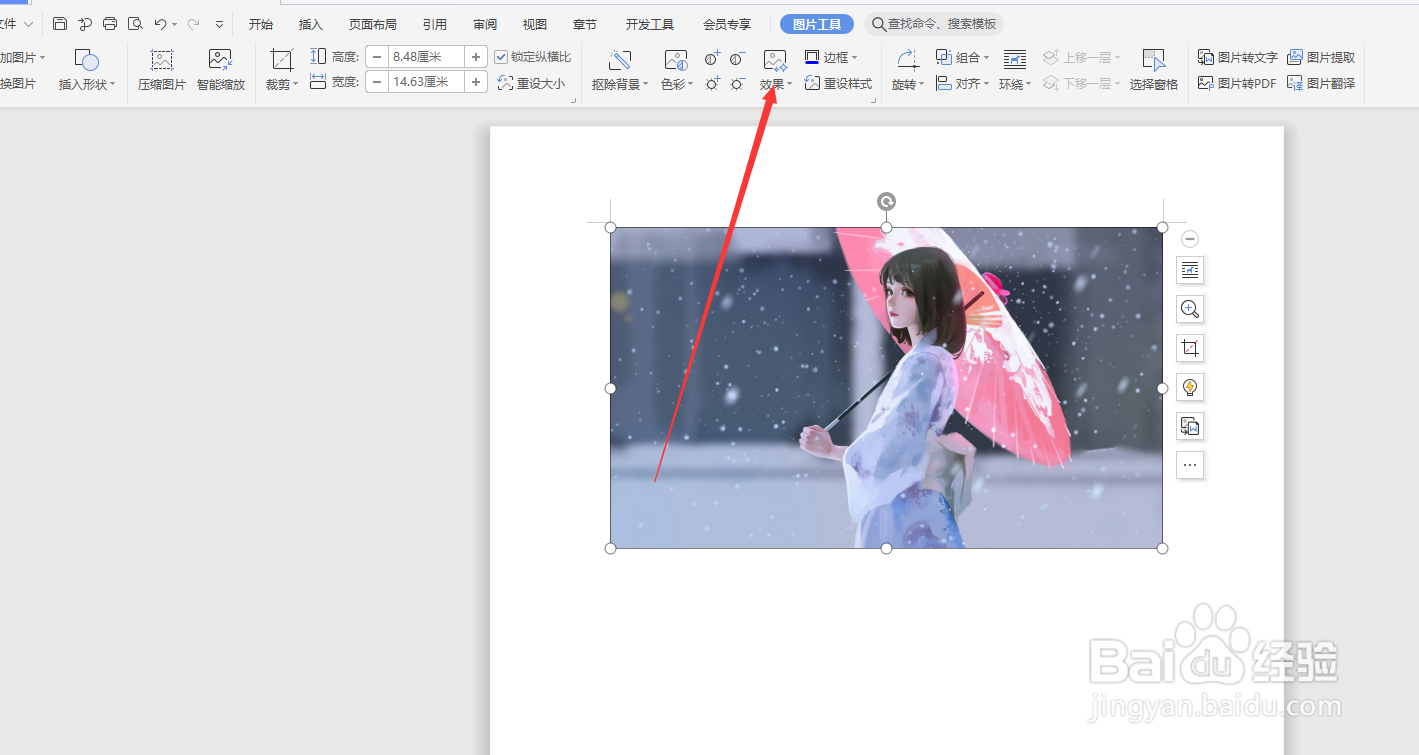
Task: Click 图片转PDF button
Action: [x=1238, y=84]
